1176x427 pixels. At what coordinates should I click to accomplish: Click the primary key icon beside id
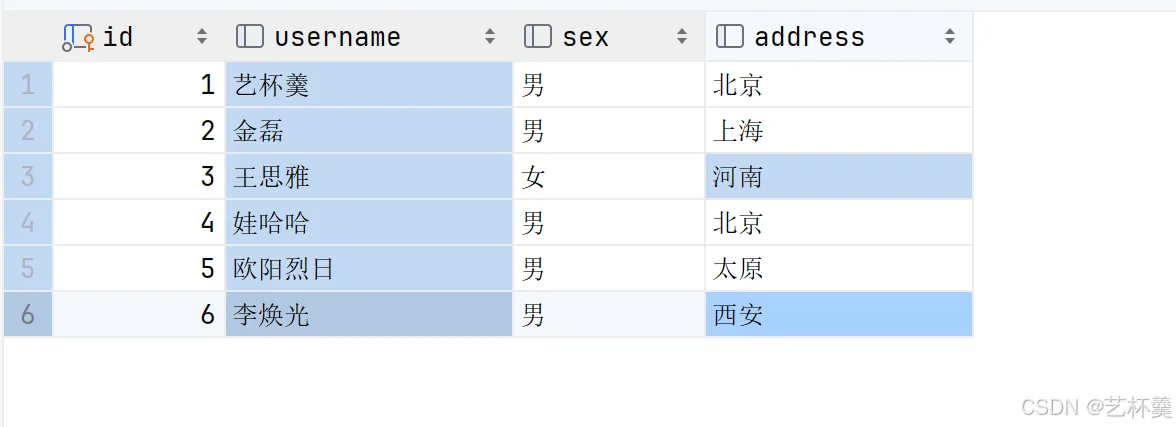tap(78, 37)
